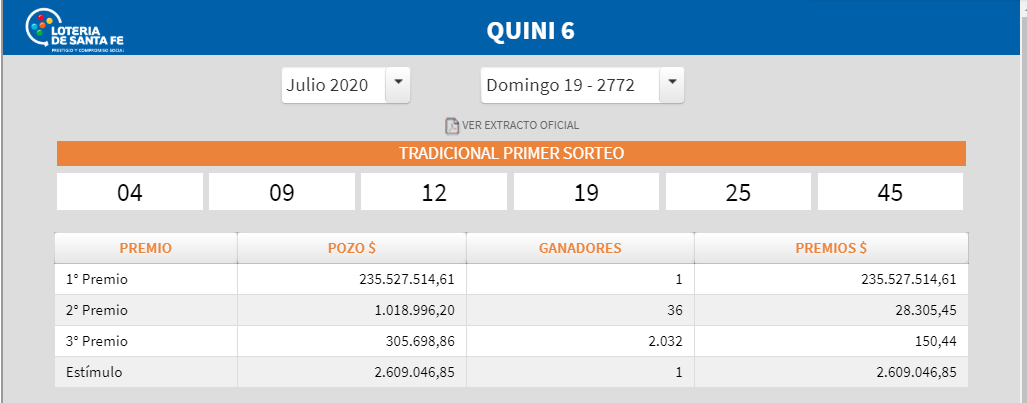Click the Domingo 19 - 2772 field

coord(569,85)
